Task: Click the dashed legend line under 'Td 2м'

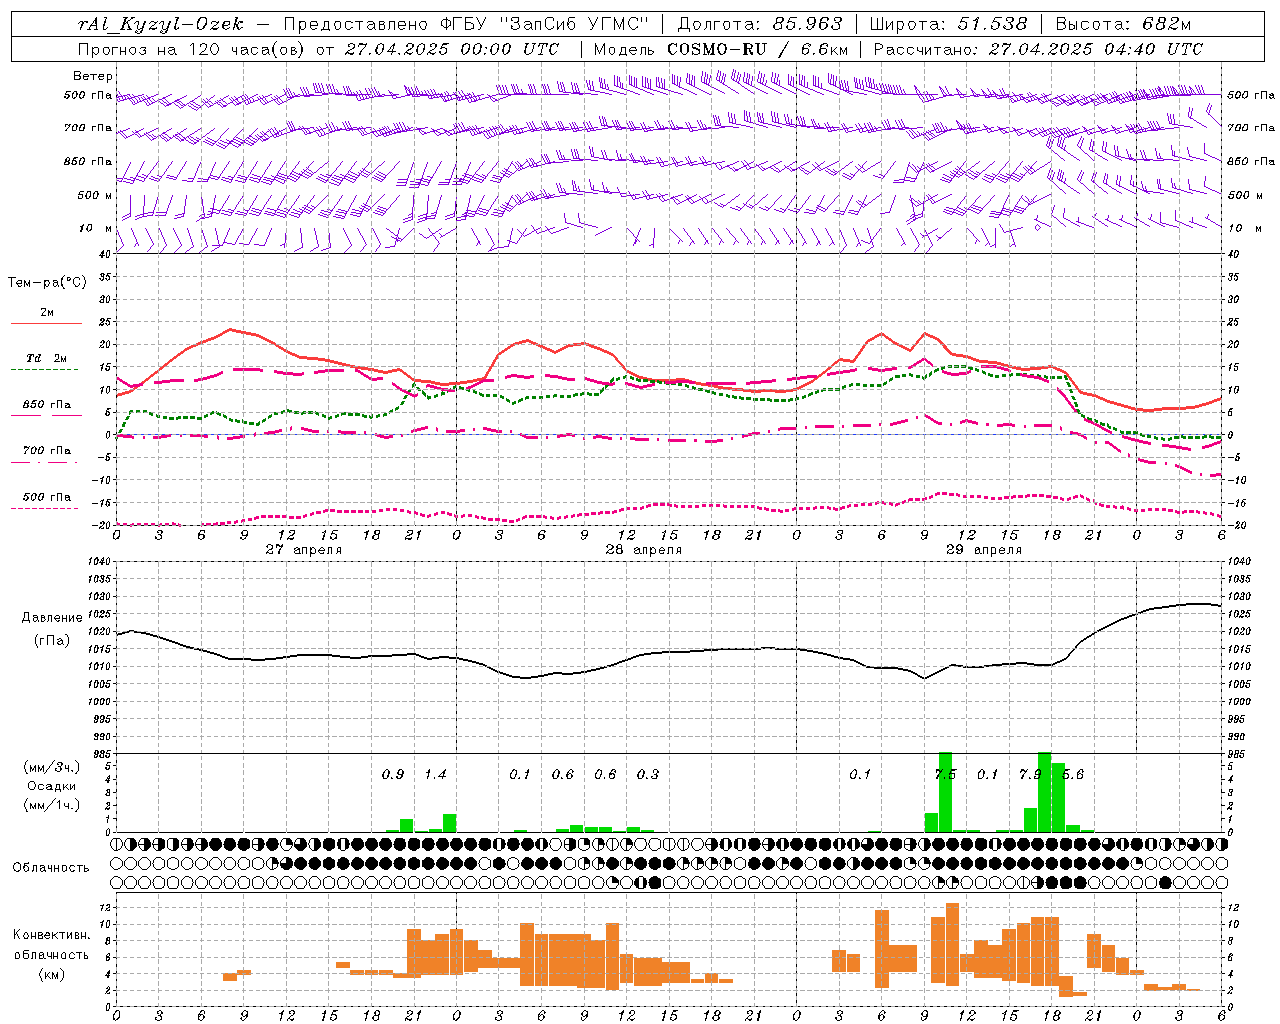Action: 44,370
